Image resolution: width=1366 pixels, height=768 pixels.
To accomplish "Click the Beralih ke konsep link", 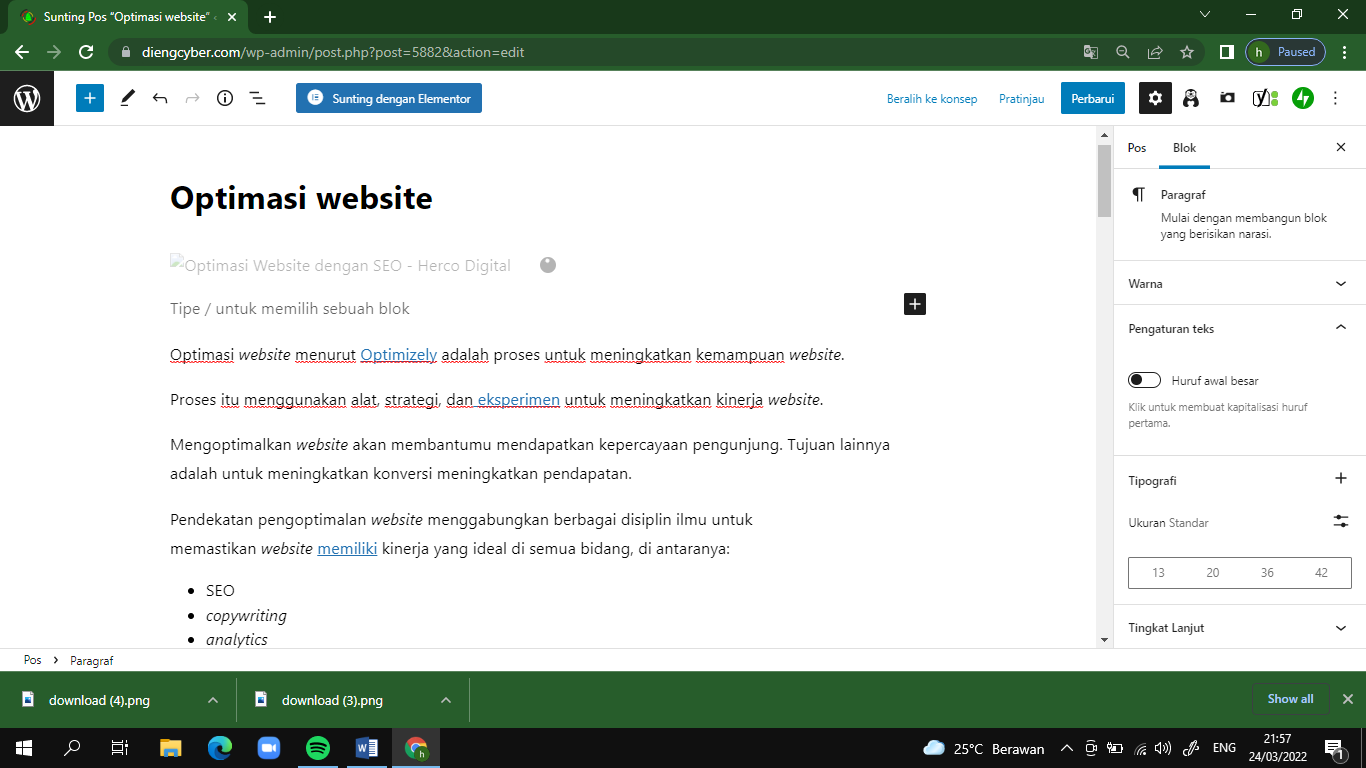I will tap(932, 98).
